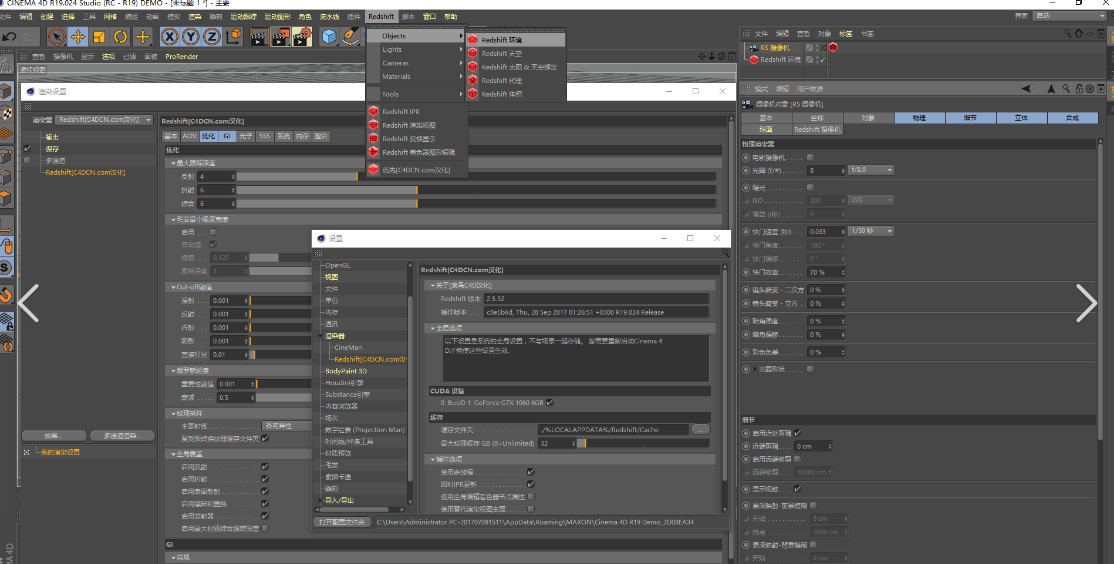The height and width of the screenshot is (564, 1114).
Task: Collapse the Cut-off threshold section
Action: [x=173, y=288]
